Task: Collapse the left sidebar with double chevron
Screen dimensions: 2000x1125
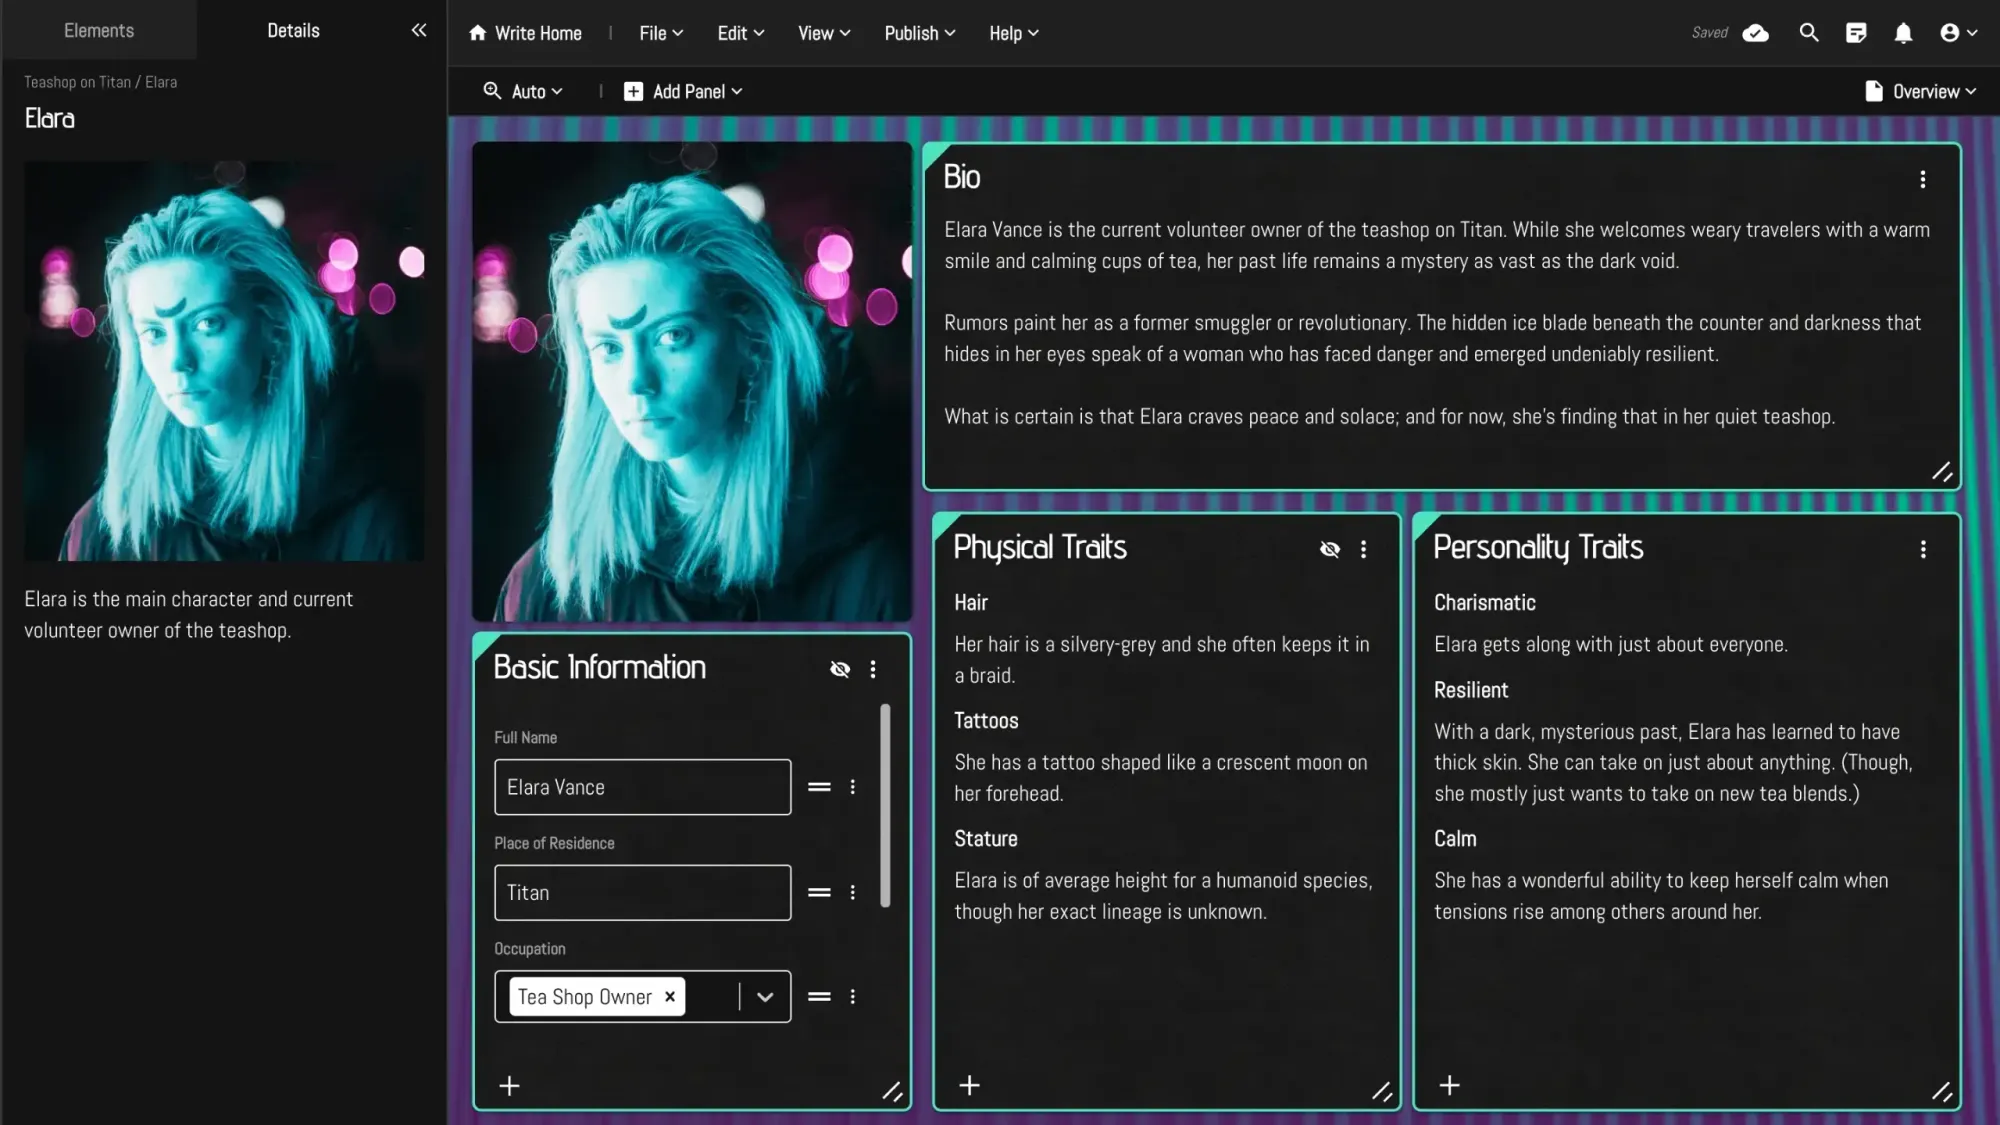Action: pyautogui.click(x=418, y=30)
